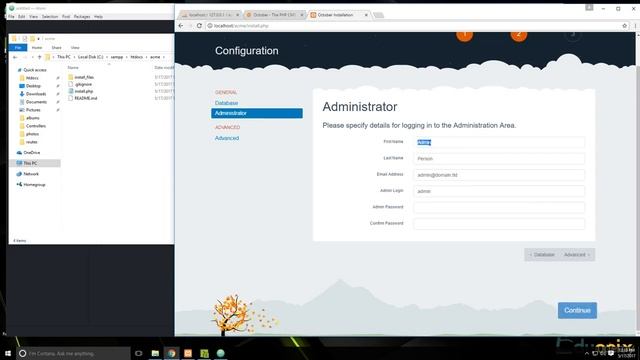This screenshot has height=360, width=640.
Task: Select Administrator in the config sidebar
Action: (257, 113)
